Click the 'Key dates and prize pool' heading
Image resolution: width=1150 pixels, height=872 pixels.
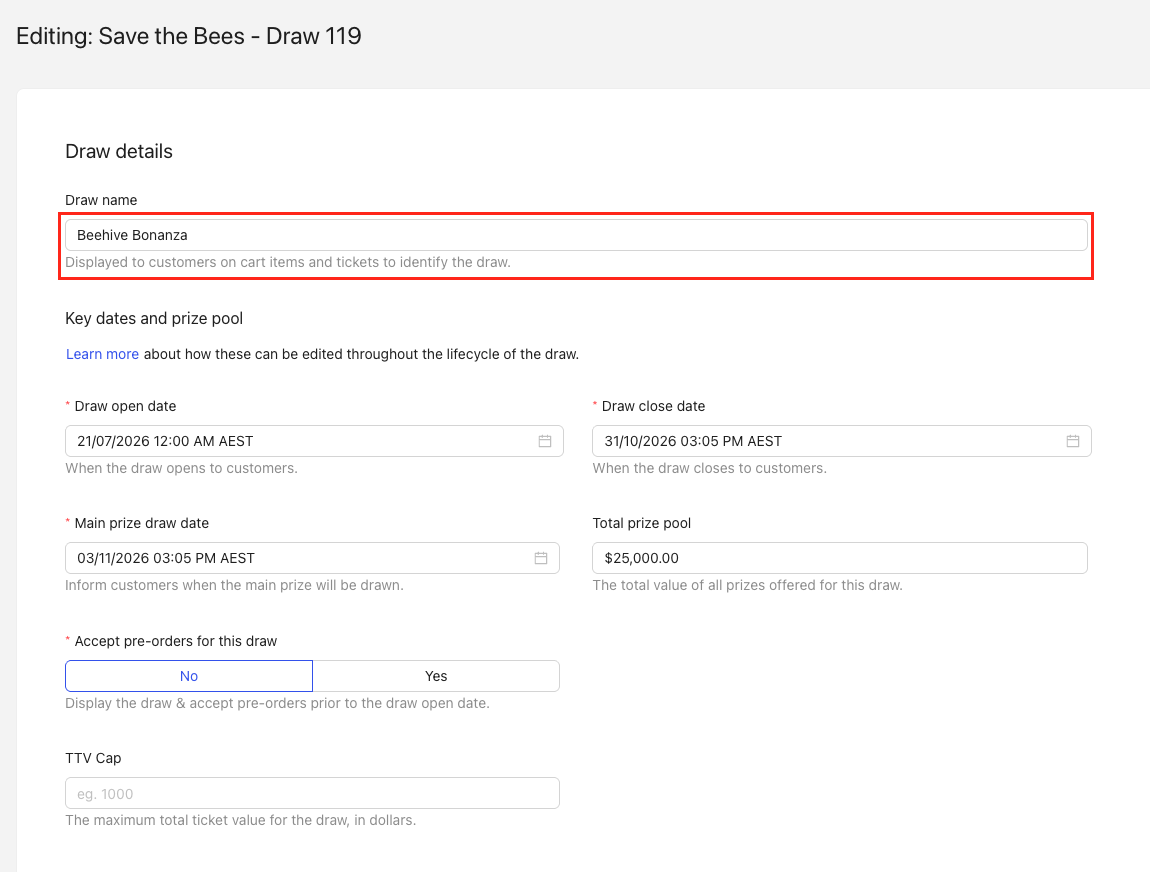[x=154, y=318]
